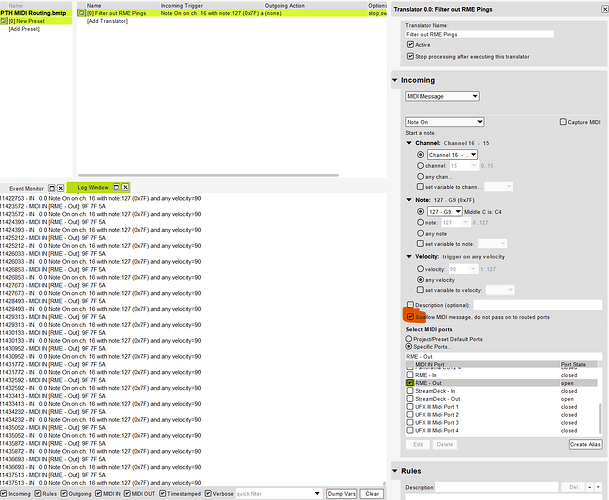Uncheck the Active checkbox

point(410,45)
